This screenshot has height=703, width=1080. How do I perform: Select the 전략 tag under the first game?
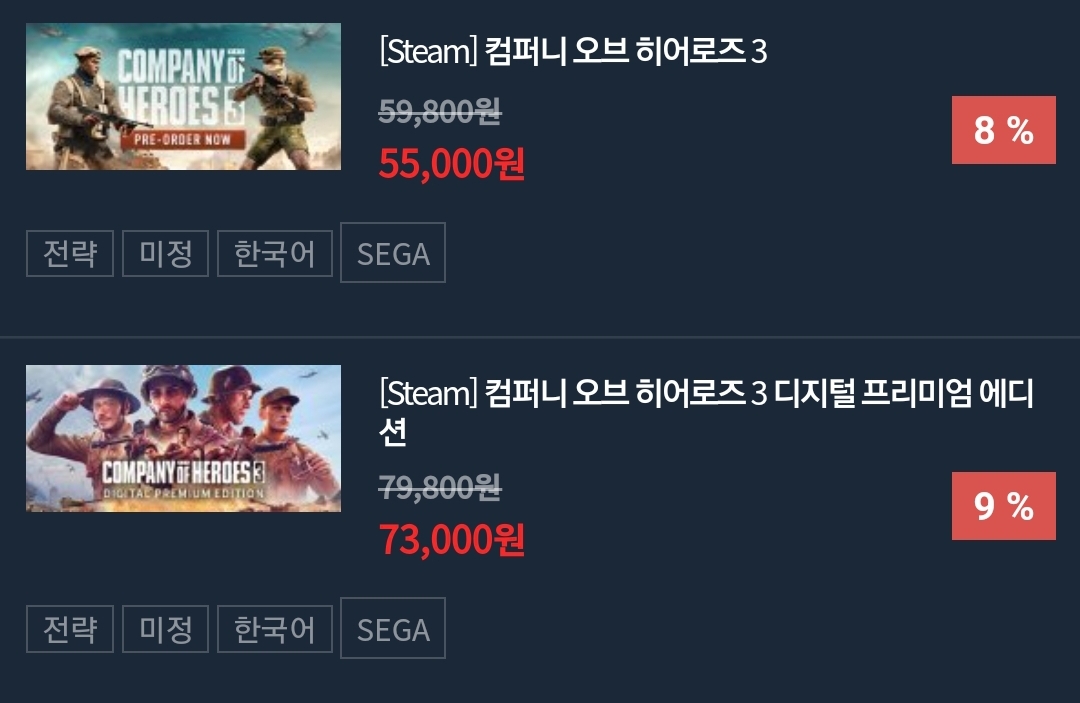[70, 253]
